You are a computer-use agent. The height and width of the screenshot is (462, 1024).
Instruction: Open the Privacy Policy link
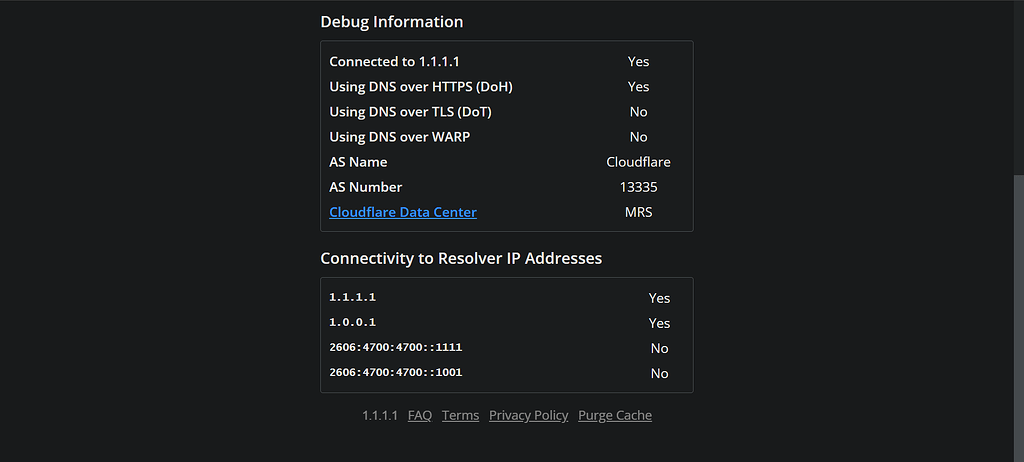528,415
